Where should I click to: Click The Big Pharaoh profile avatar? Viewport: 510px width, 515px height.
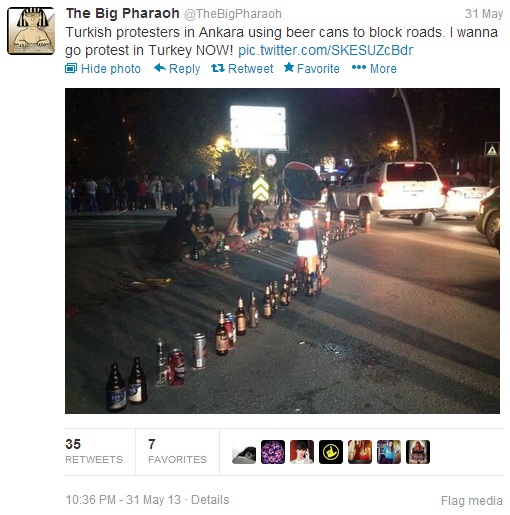[x=31, y=31]
